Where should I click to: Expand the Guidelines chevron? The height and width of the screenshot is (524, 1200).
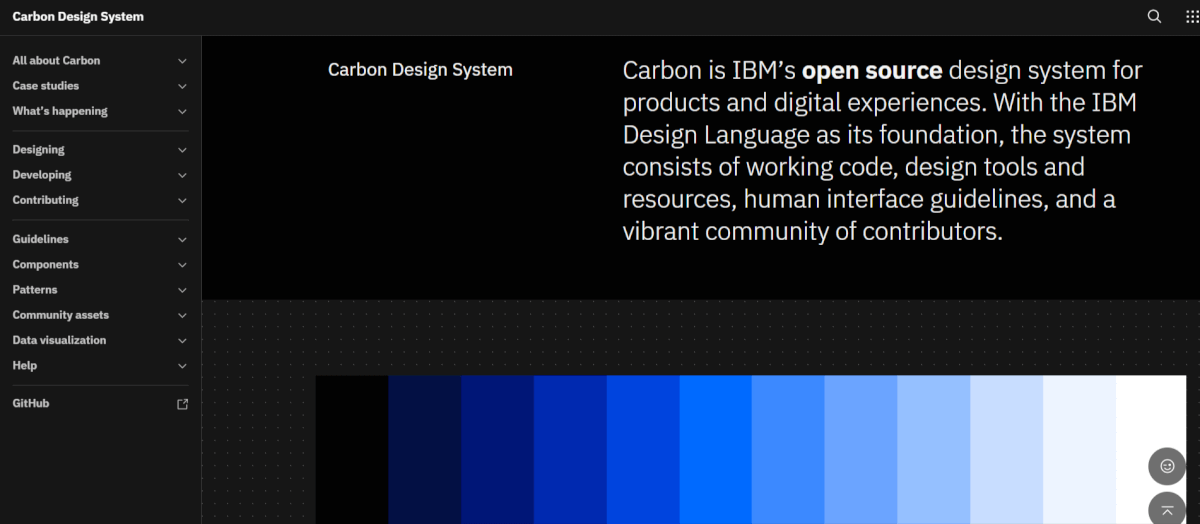coord(182,239)
